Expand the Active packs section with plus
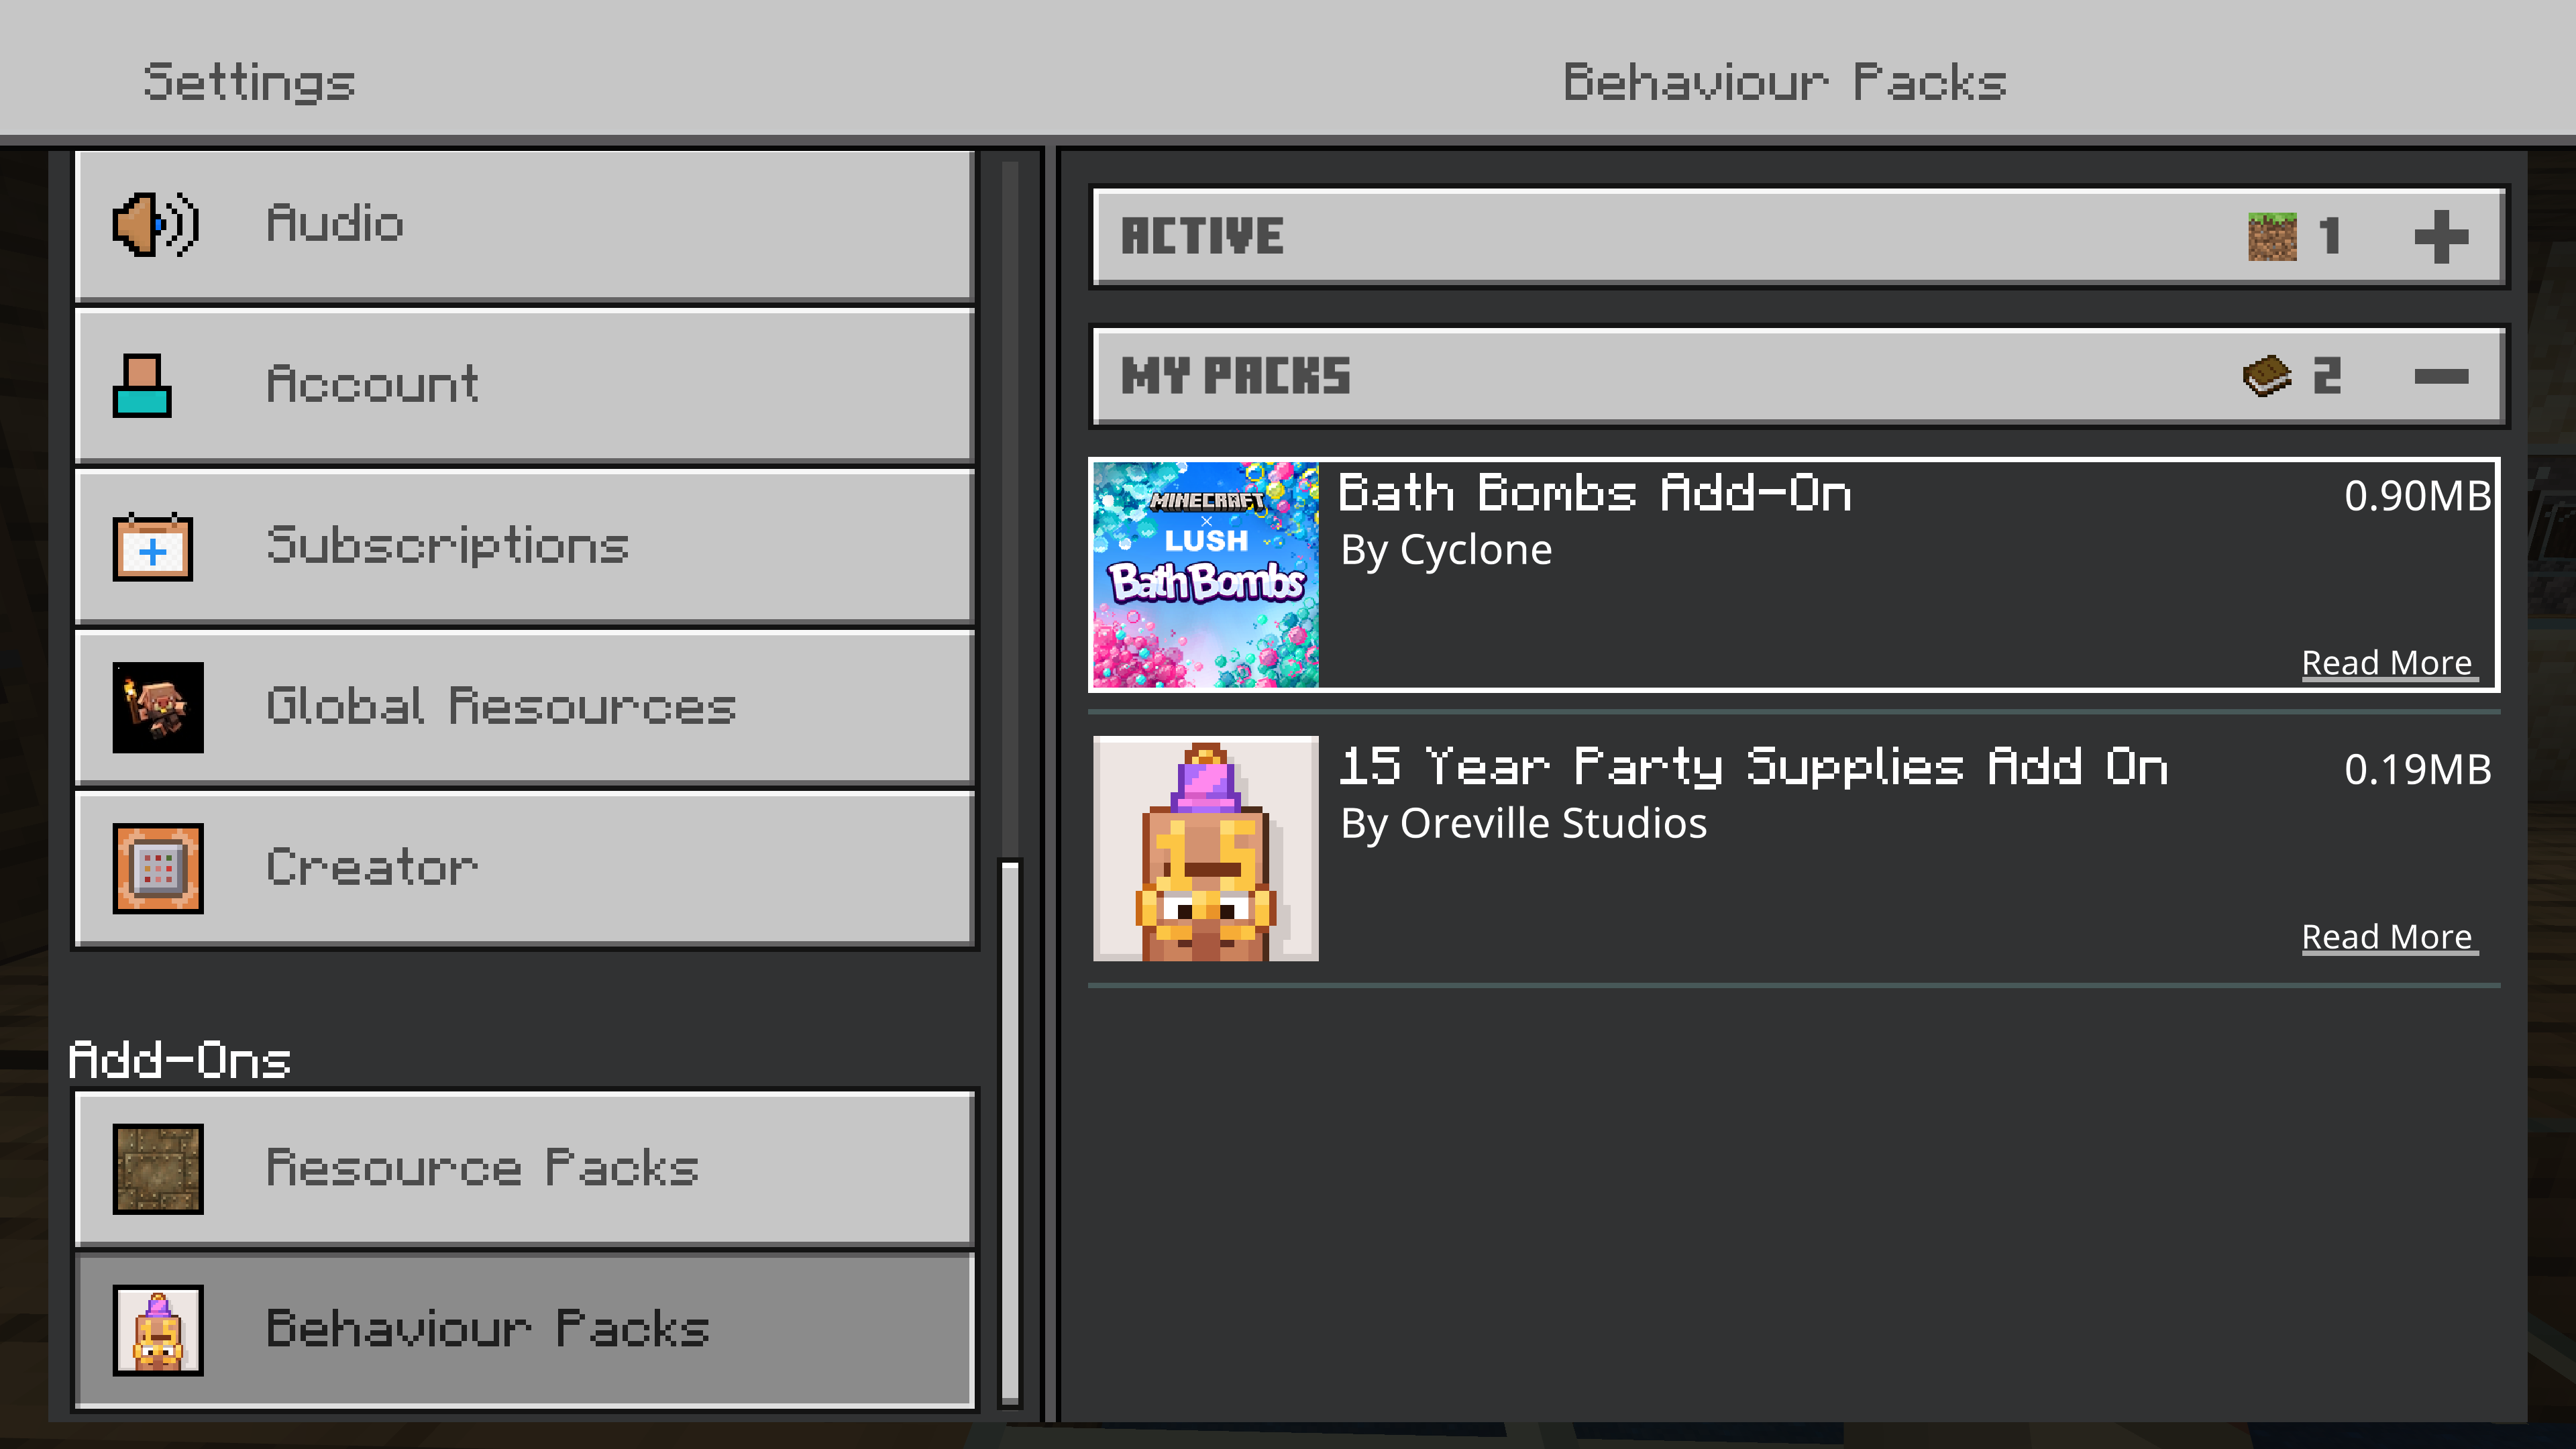The width and height of the screenshot is (2576, 1449). (x=2441, y=237)
